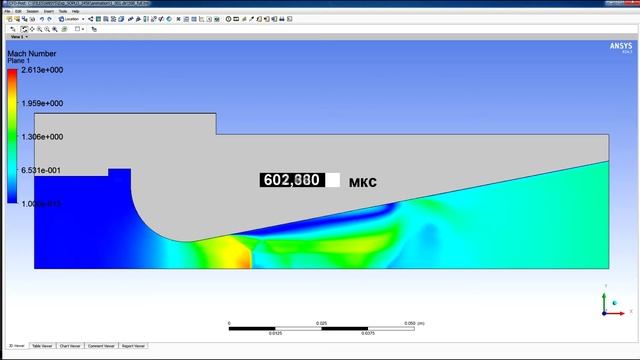Toggle the Rotate viewer tool
Viewport: 640px width, 360px height.
pos(24,29)
